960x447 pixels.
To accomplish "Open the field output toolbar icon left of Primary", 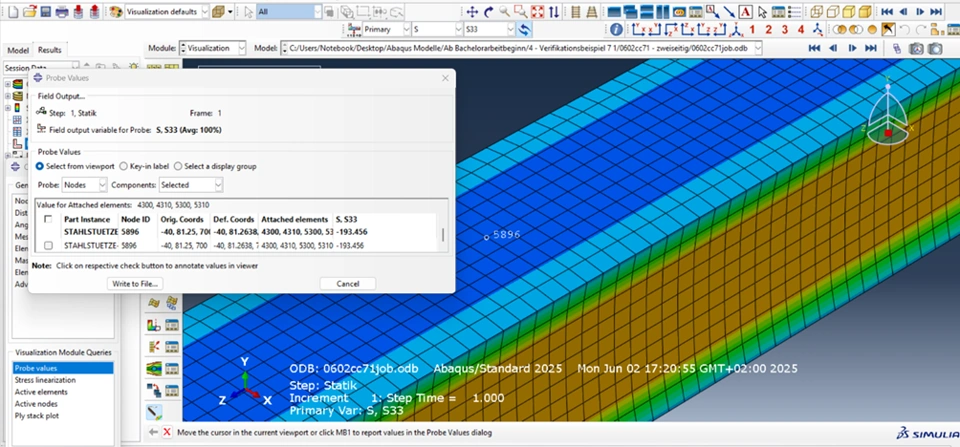I will pos(353,29).
